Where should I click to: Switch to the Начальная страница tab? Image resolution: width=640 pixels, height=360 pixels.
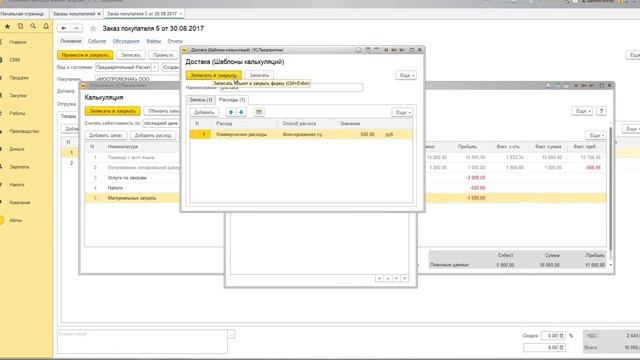click(x=22, y=14)
